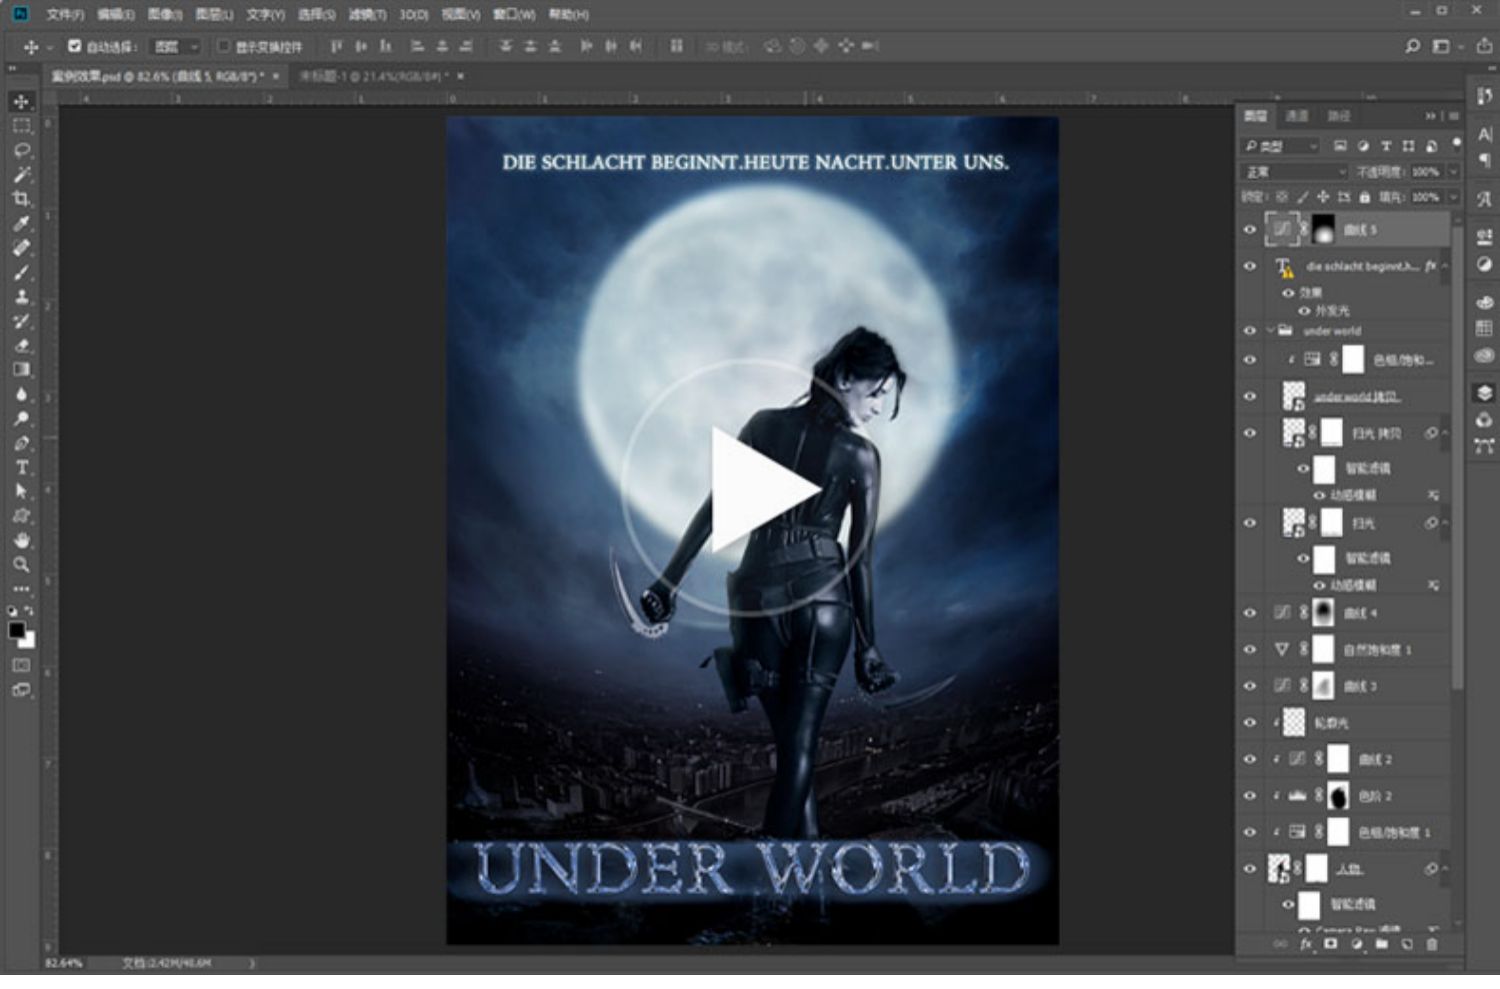Image resolution: width=1500 pixels, height=989 pixels.
Task: Delete layer with the trash icon
Action: 1432,944
